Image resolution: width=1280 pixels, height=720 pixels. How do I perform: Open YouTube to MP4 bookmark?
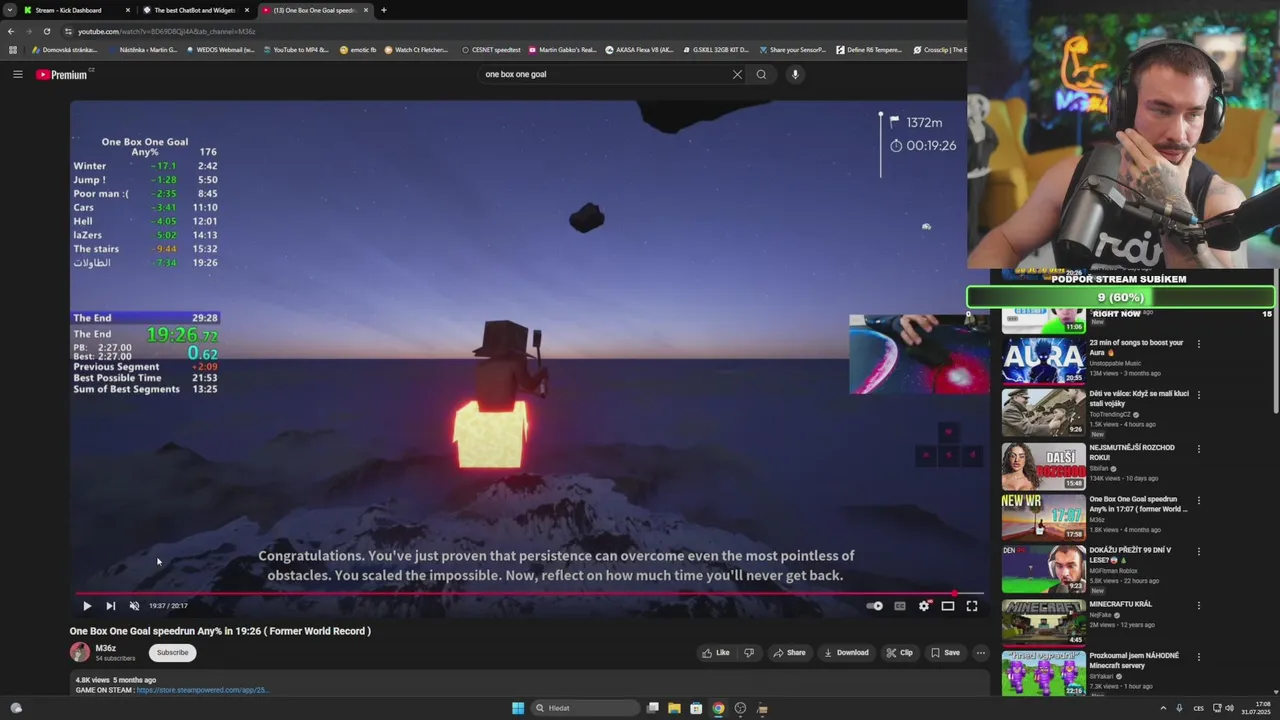(296, 50)
